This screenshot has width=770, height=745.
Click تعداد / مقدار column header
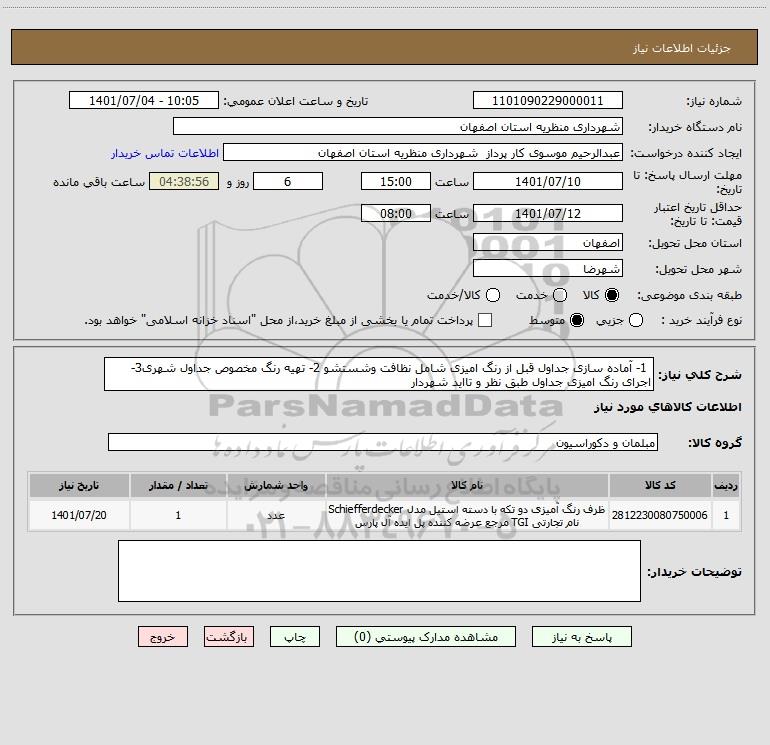click(178, 485)
